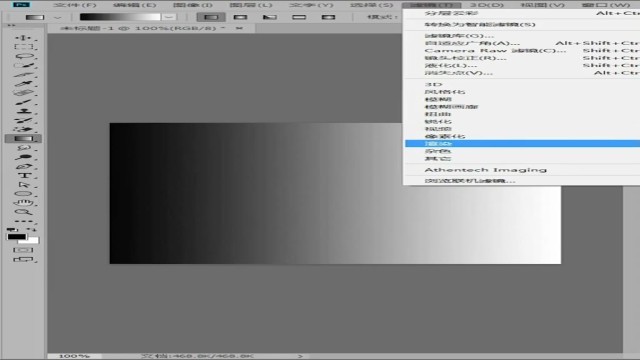Click the black foreground color swatch
Screen dimensions: 640x360
point(17,237)
